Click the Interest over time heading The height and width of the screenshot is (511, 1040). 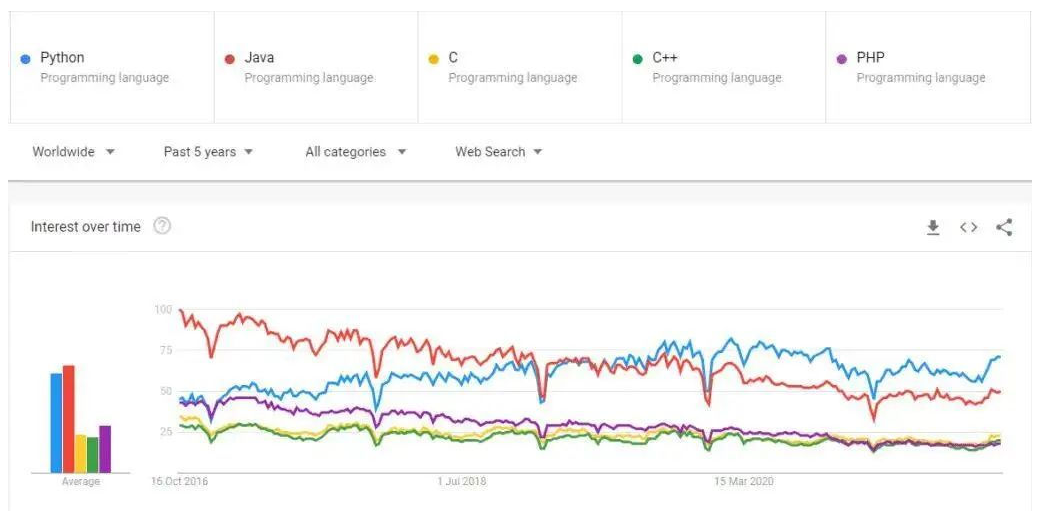point(86,227)
